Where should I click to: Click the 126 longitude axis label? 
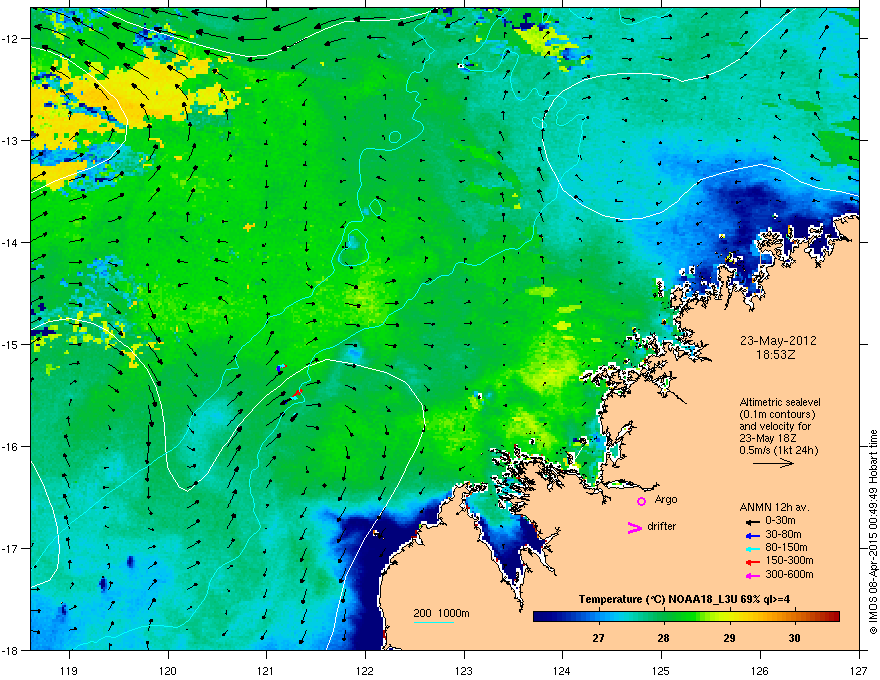coord(760,670)
